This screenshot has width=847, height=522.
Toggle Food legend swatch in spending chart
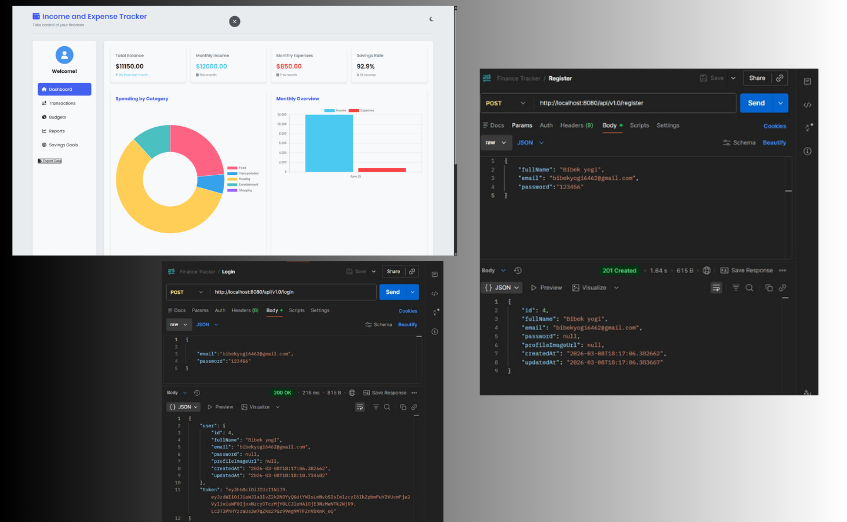(x=232, y=168)
